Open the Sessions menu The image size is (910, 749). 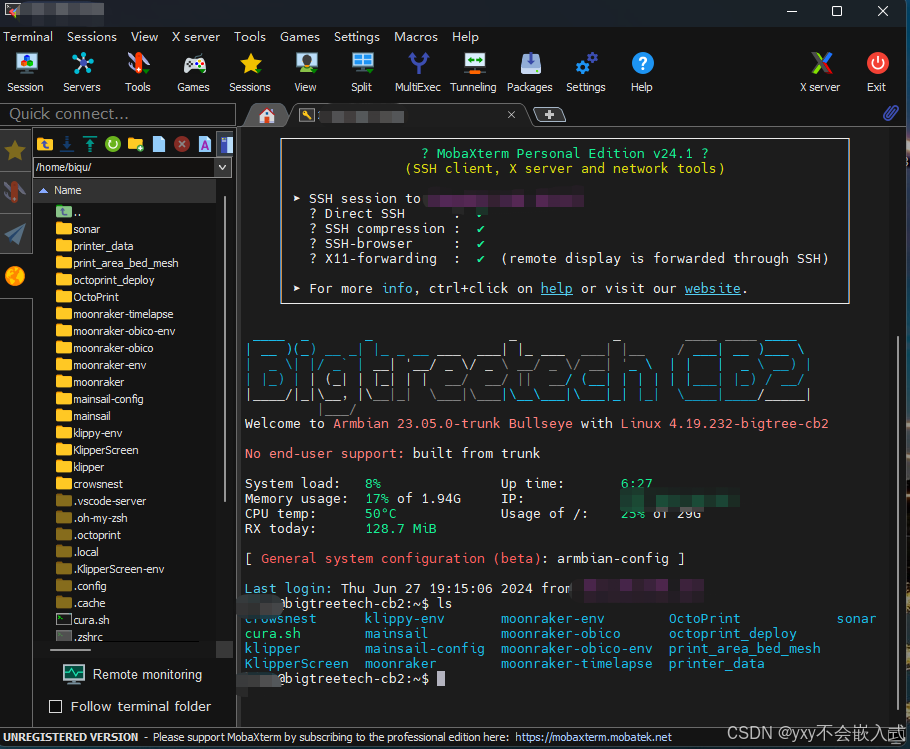point(92,37)
